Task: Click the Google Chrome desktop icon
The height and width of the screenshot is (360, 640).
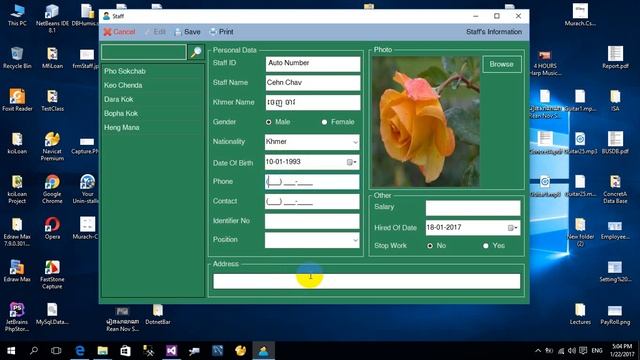Action: tap(52, 189)
